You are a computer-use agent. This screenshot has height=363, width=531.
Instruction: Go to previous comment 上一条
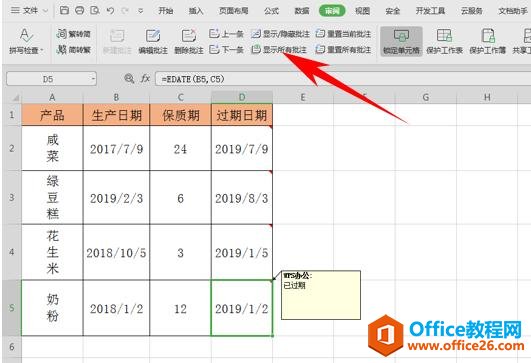226,34
